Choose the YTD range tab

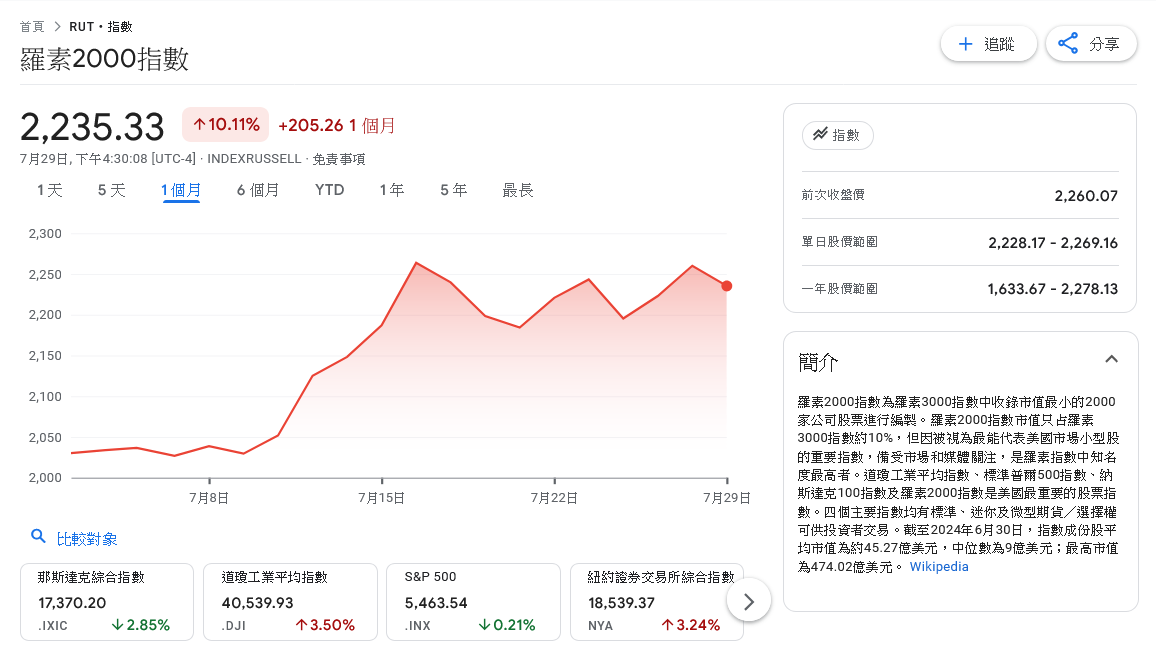(330, 190)
